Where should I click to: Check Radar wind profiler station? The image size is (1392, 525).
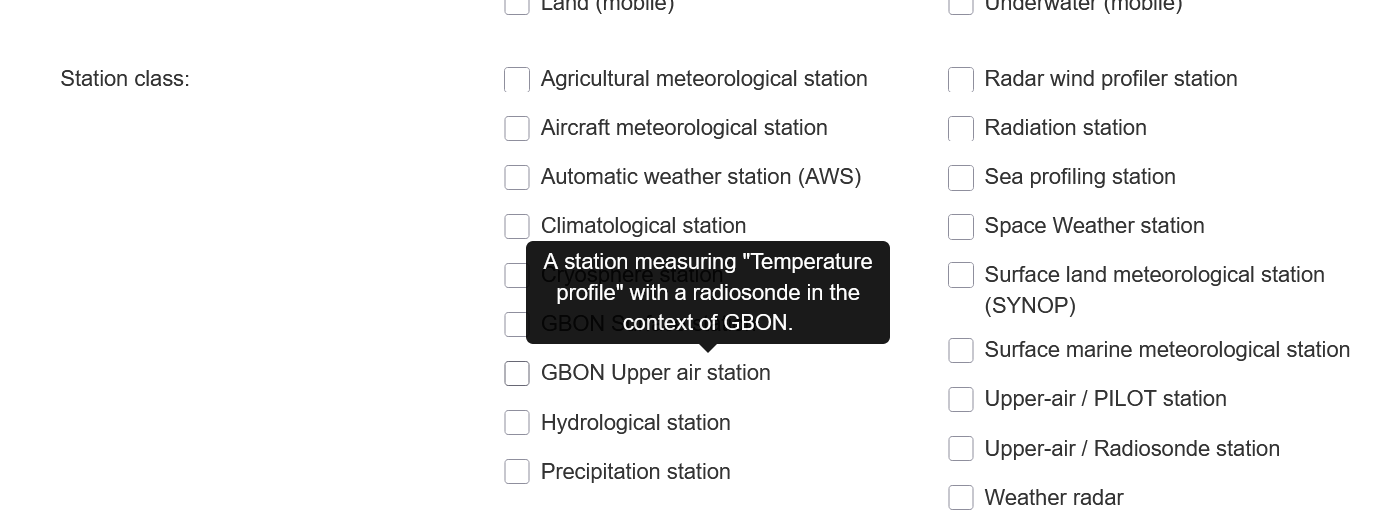(961, 80)
